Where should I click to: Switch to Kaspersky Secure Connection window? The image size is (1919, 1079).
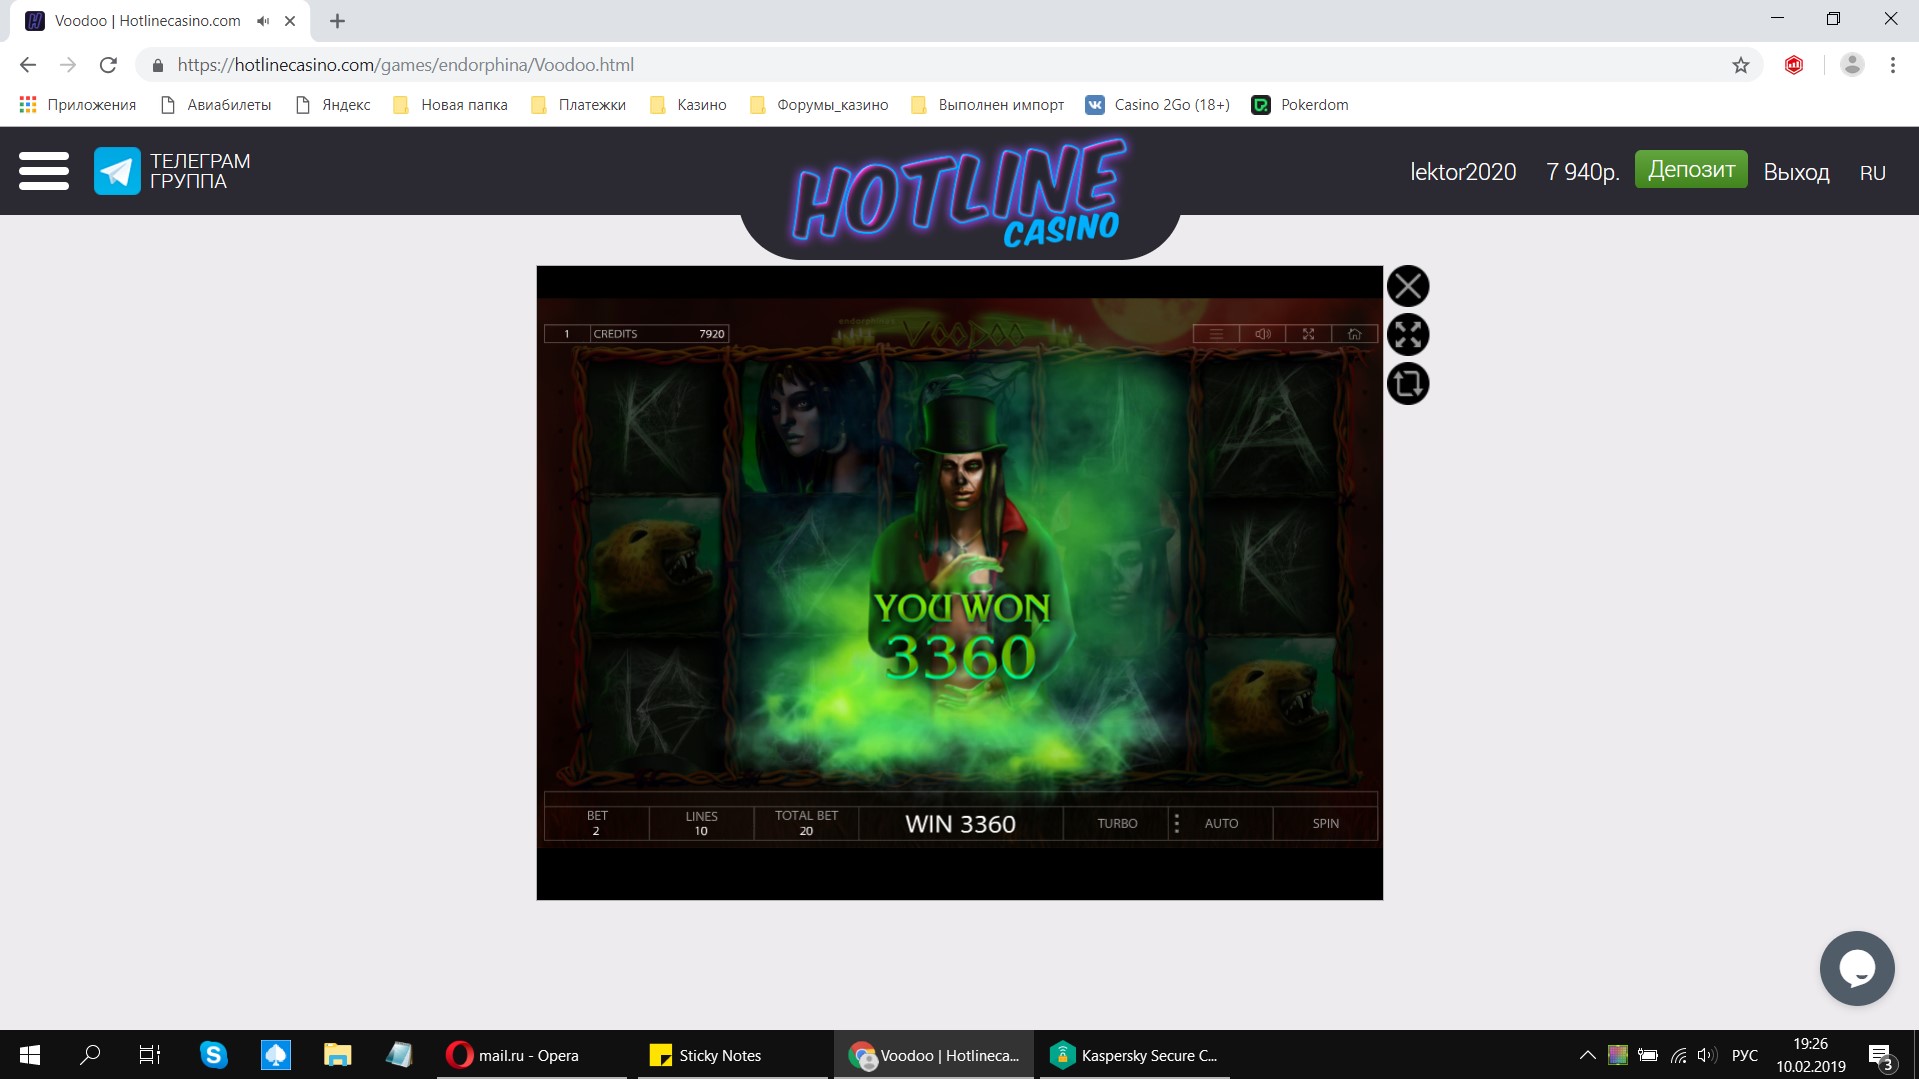(x=1134, y=1055)
